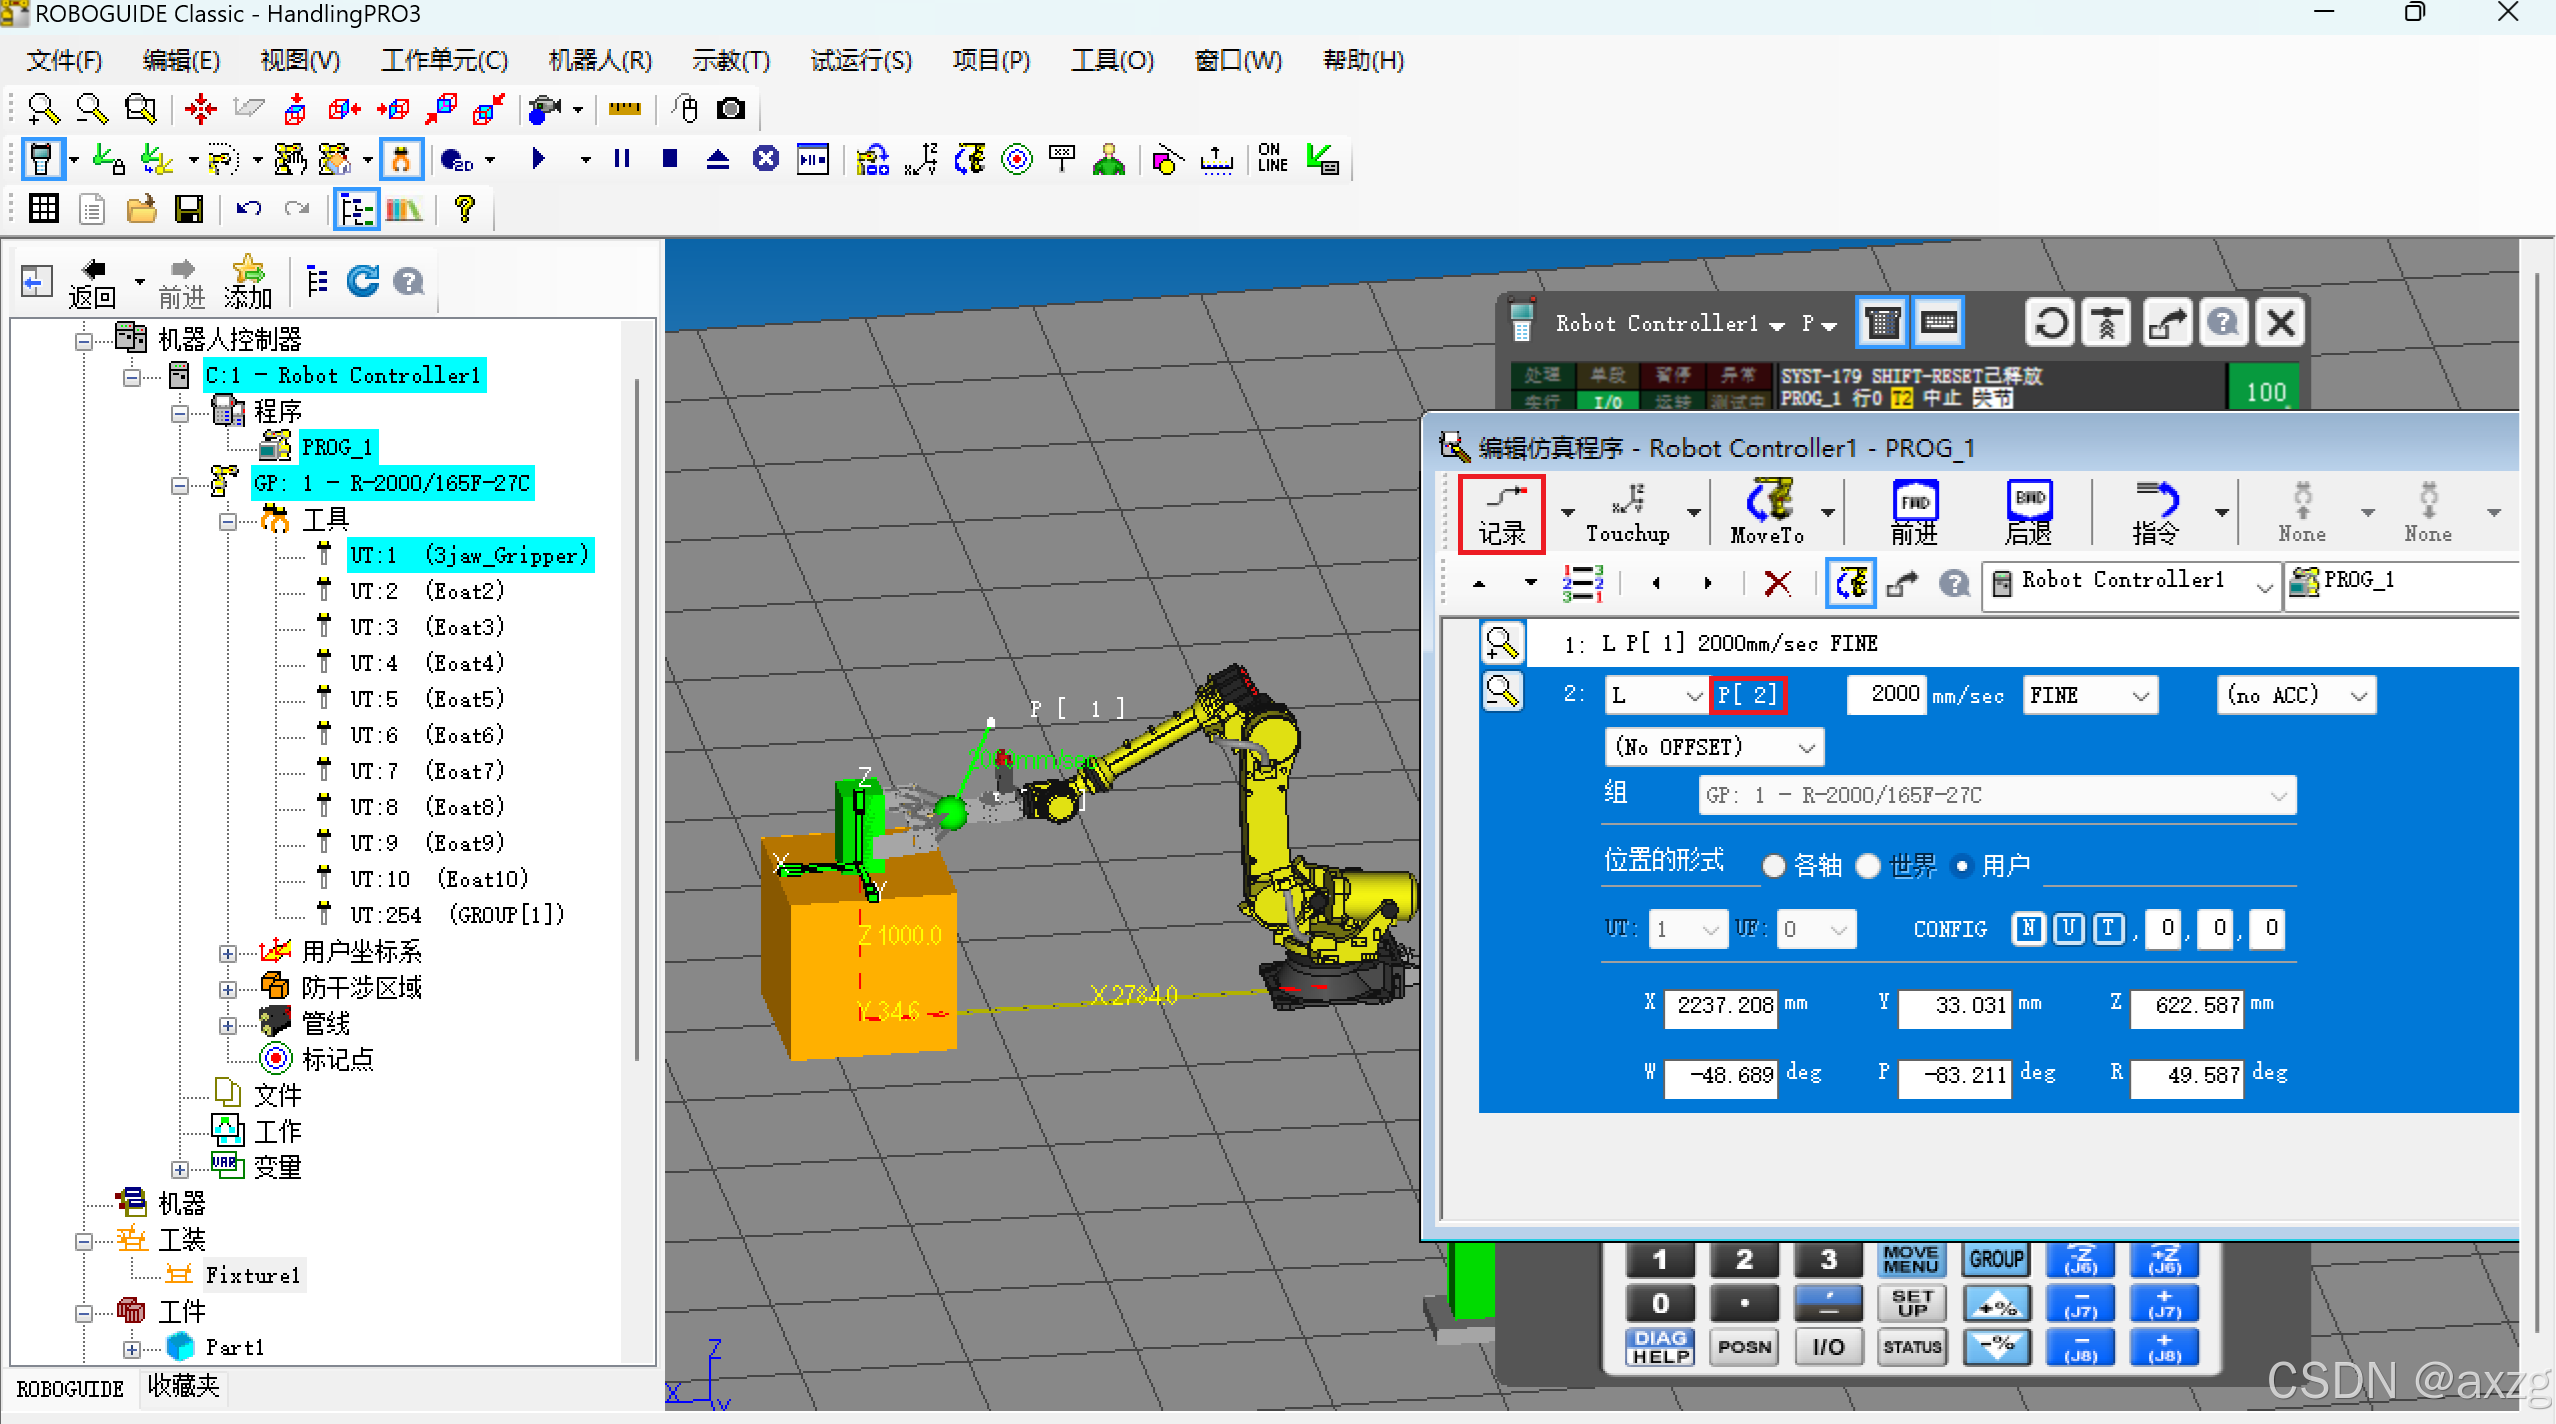Click the screenshot camera icon in toolbar
The width and height of the screenshot is (2556, 1424).
pos(731,108)
